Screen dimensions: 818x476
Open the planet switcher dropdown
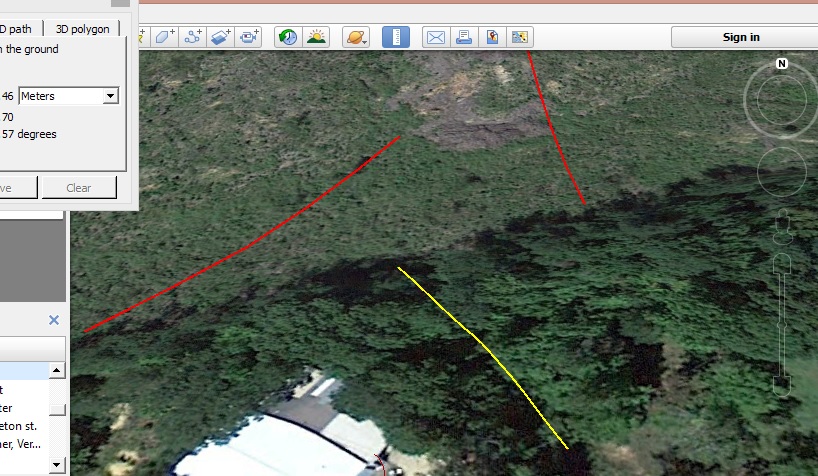357,37
